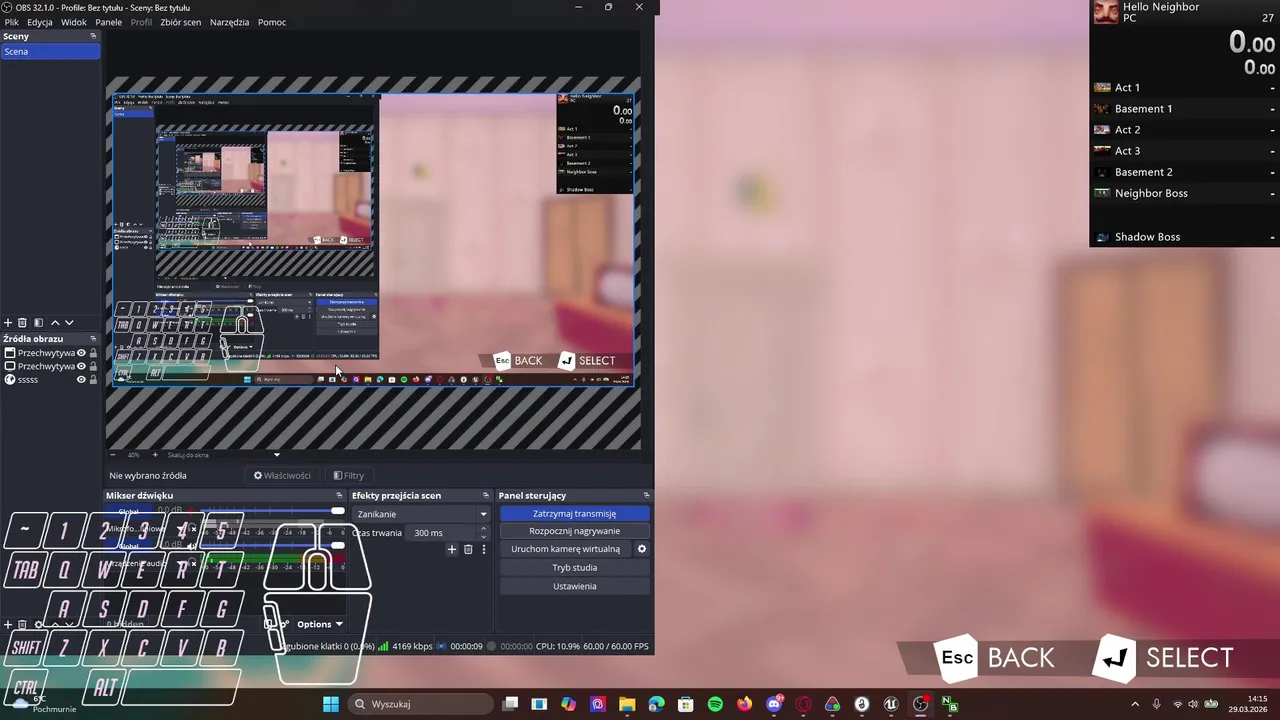
Task: Undock the Sceny panel with its float icon
Action: pyautogui.click(x=94, y=36)
